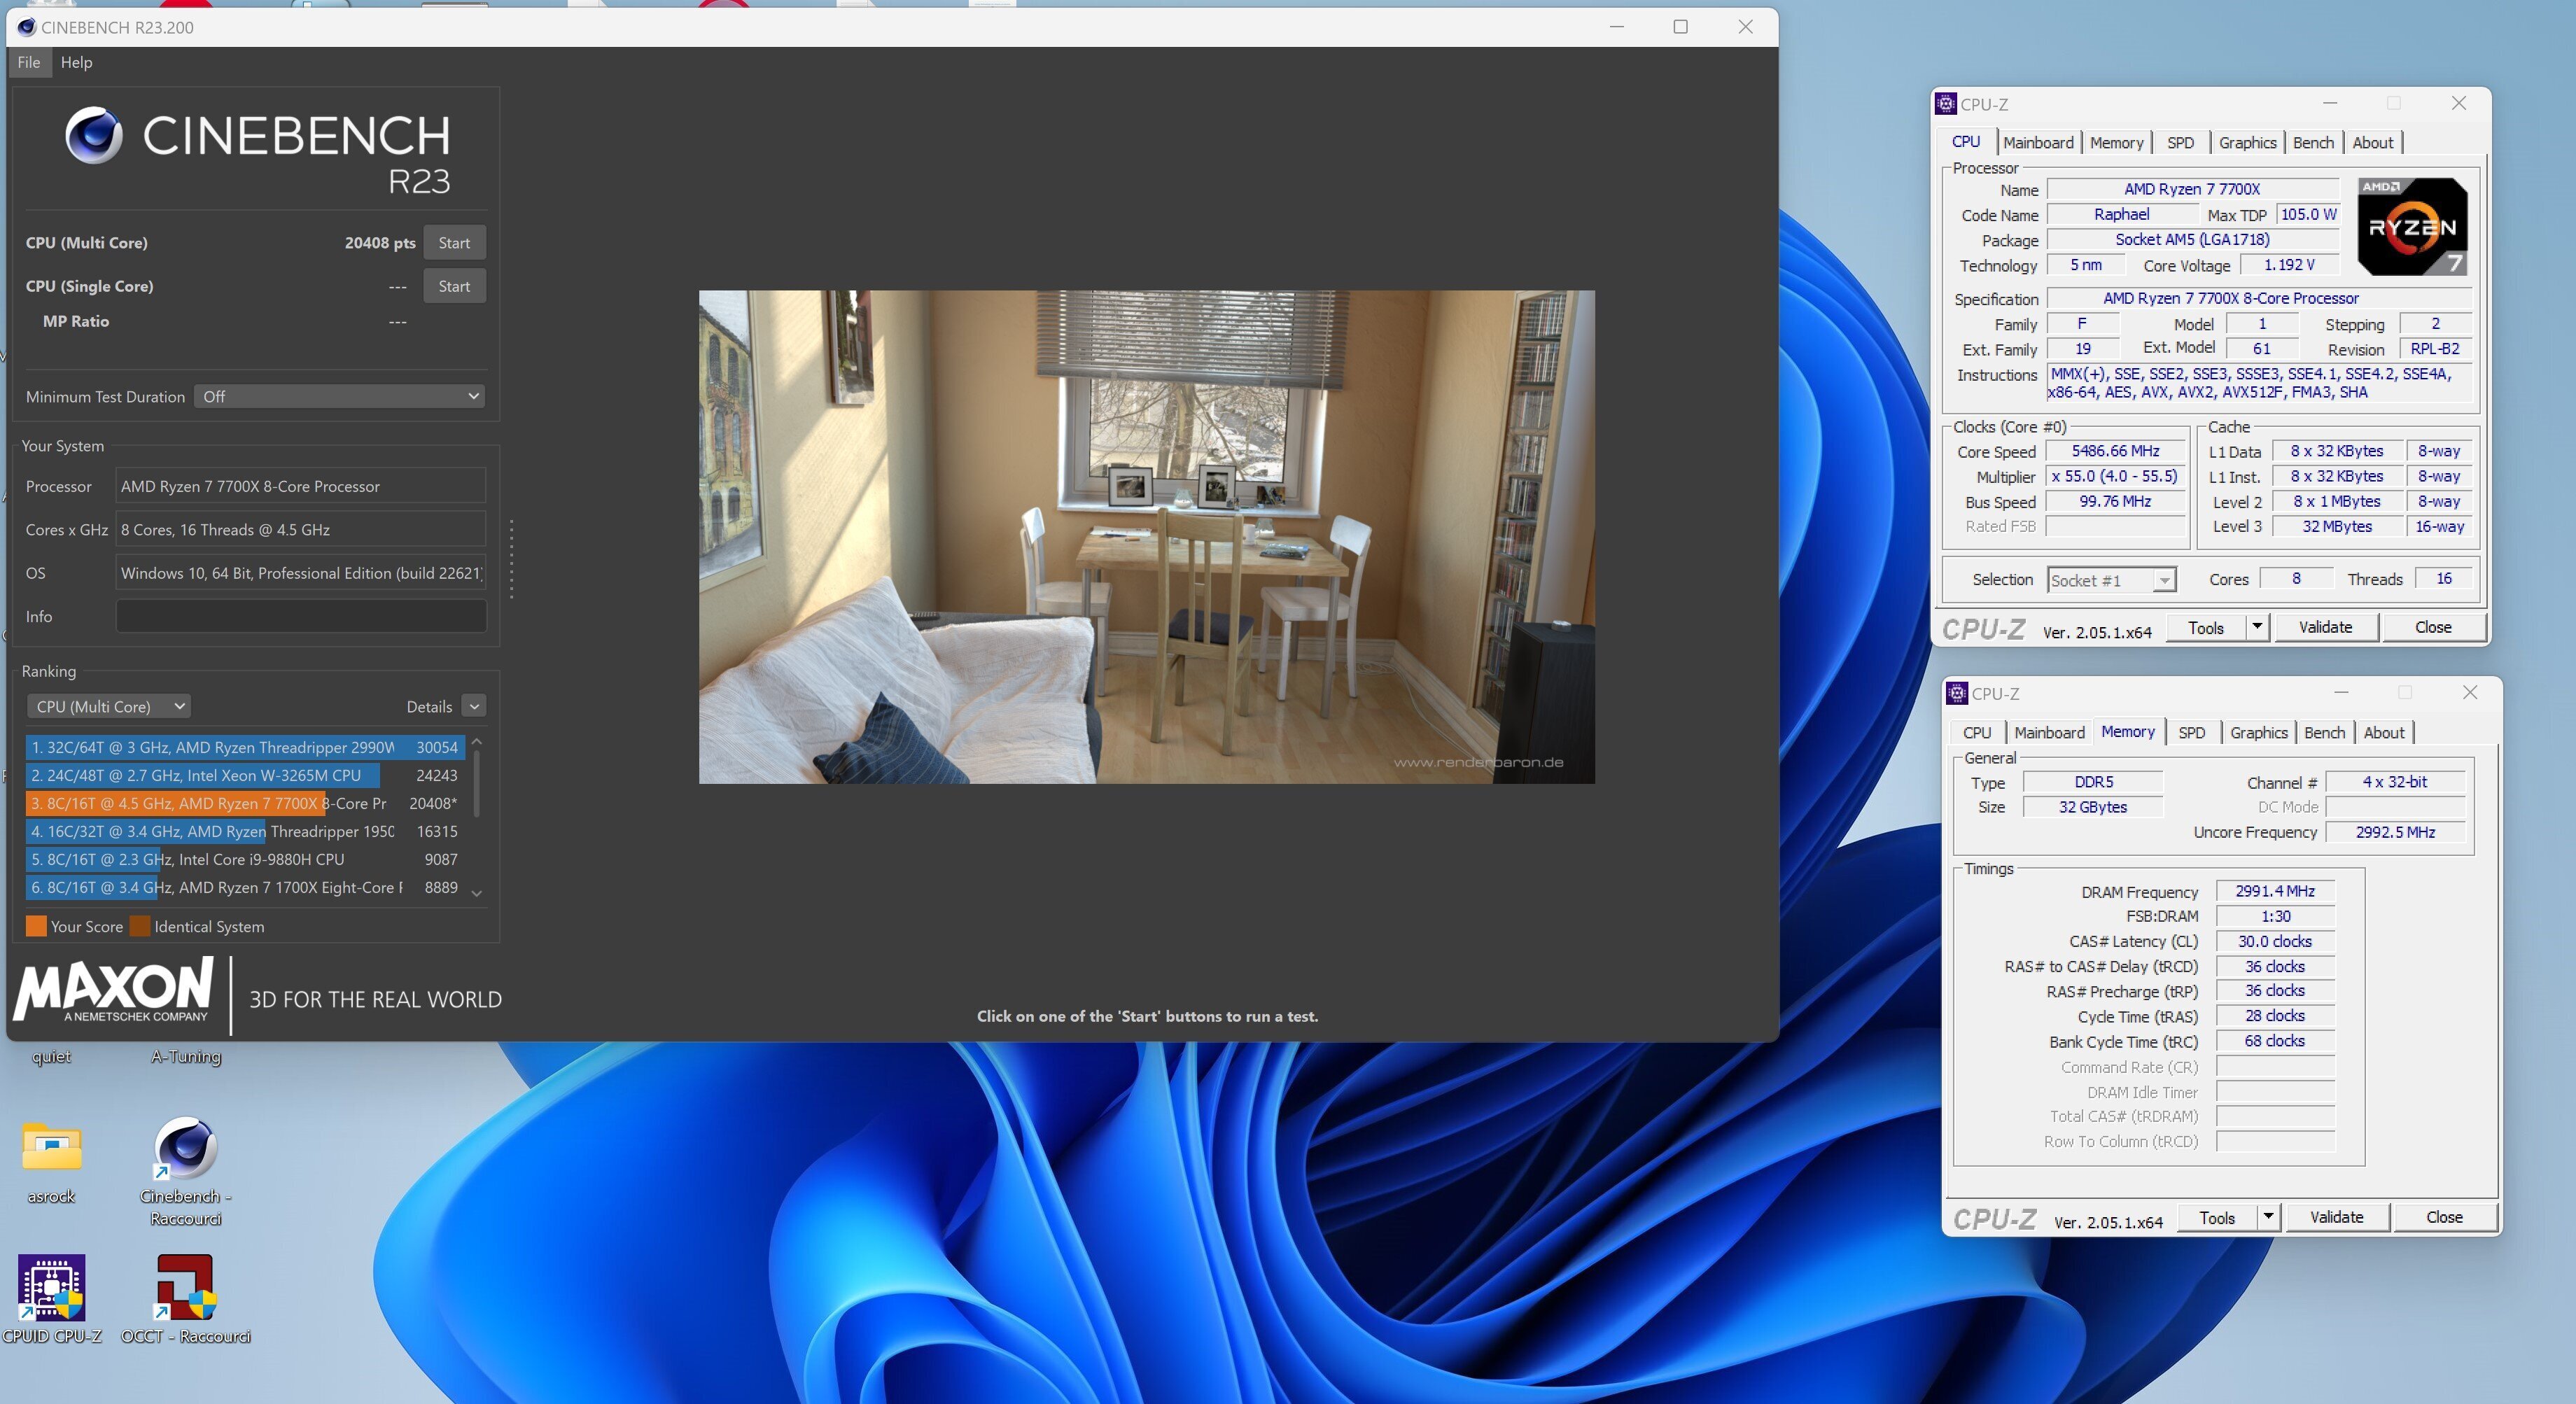Open the Socket #1 selection dropdown
Image resolution: width=2576 pixels, height=1404 pixels.
pyautogui.click(x=2111, y=580)
